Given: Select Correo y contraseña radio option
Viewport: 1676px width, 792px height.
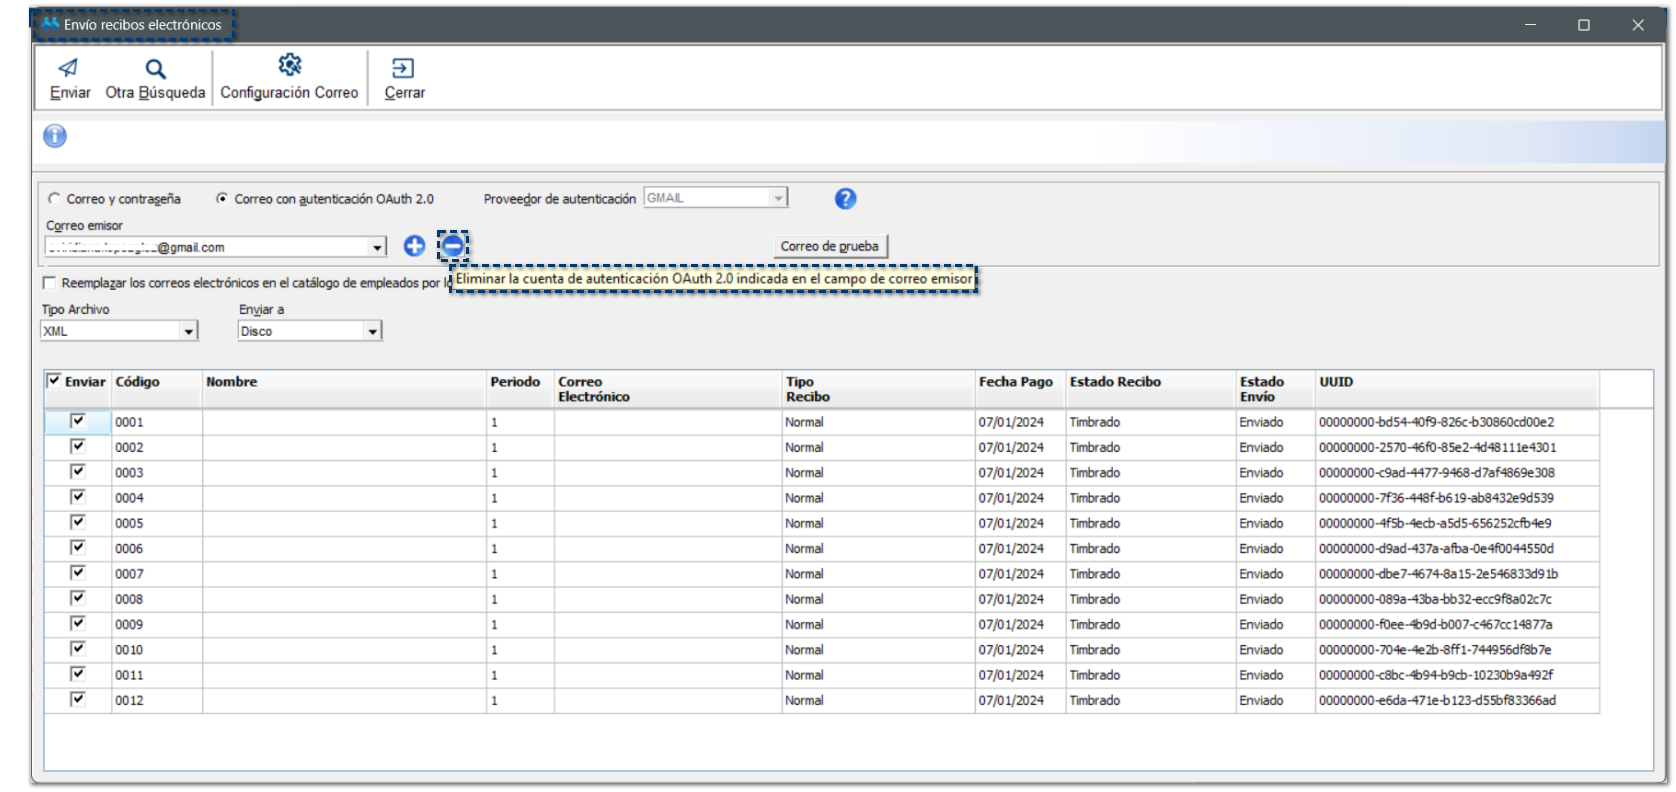Looking at the screenshot, I should [x=55, y=199].
